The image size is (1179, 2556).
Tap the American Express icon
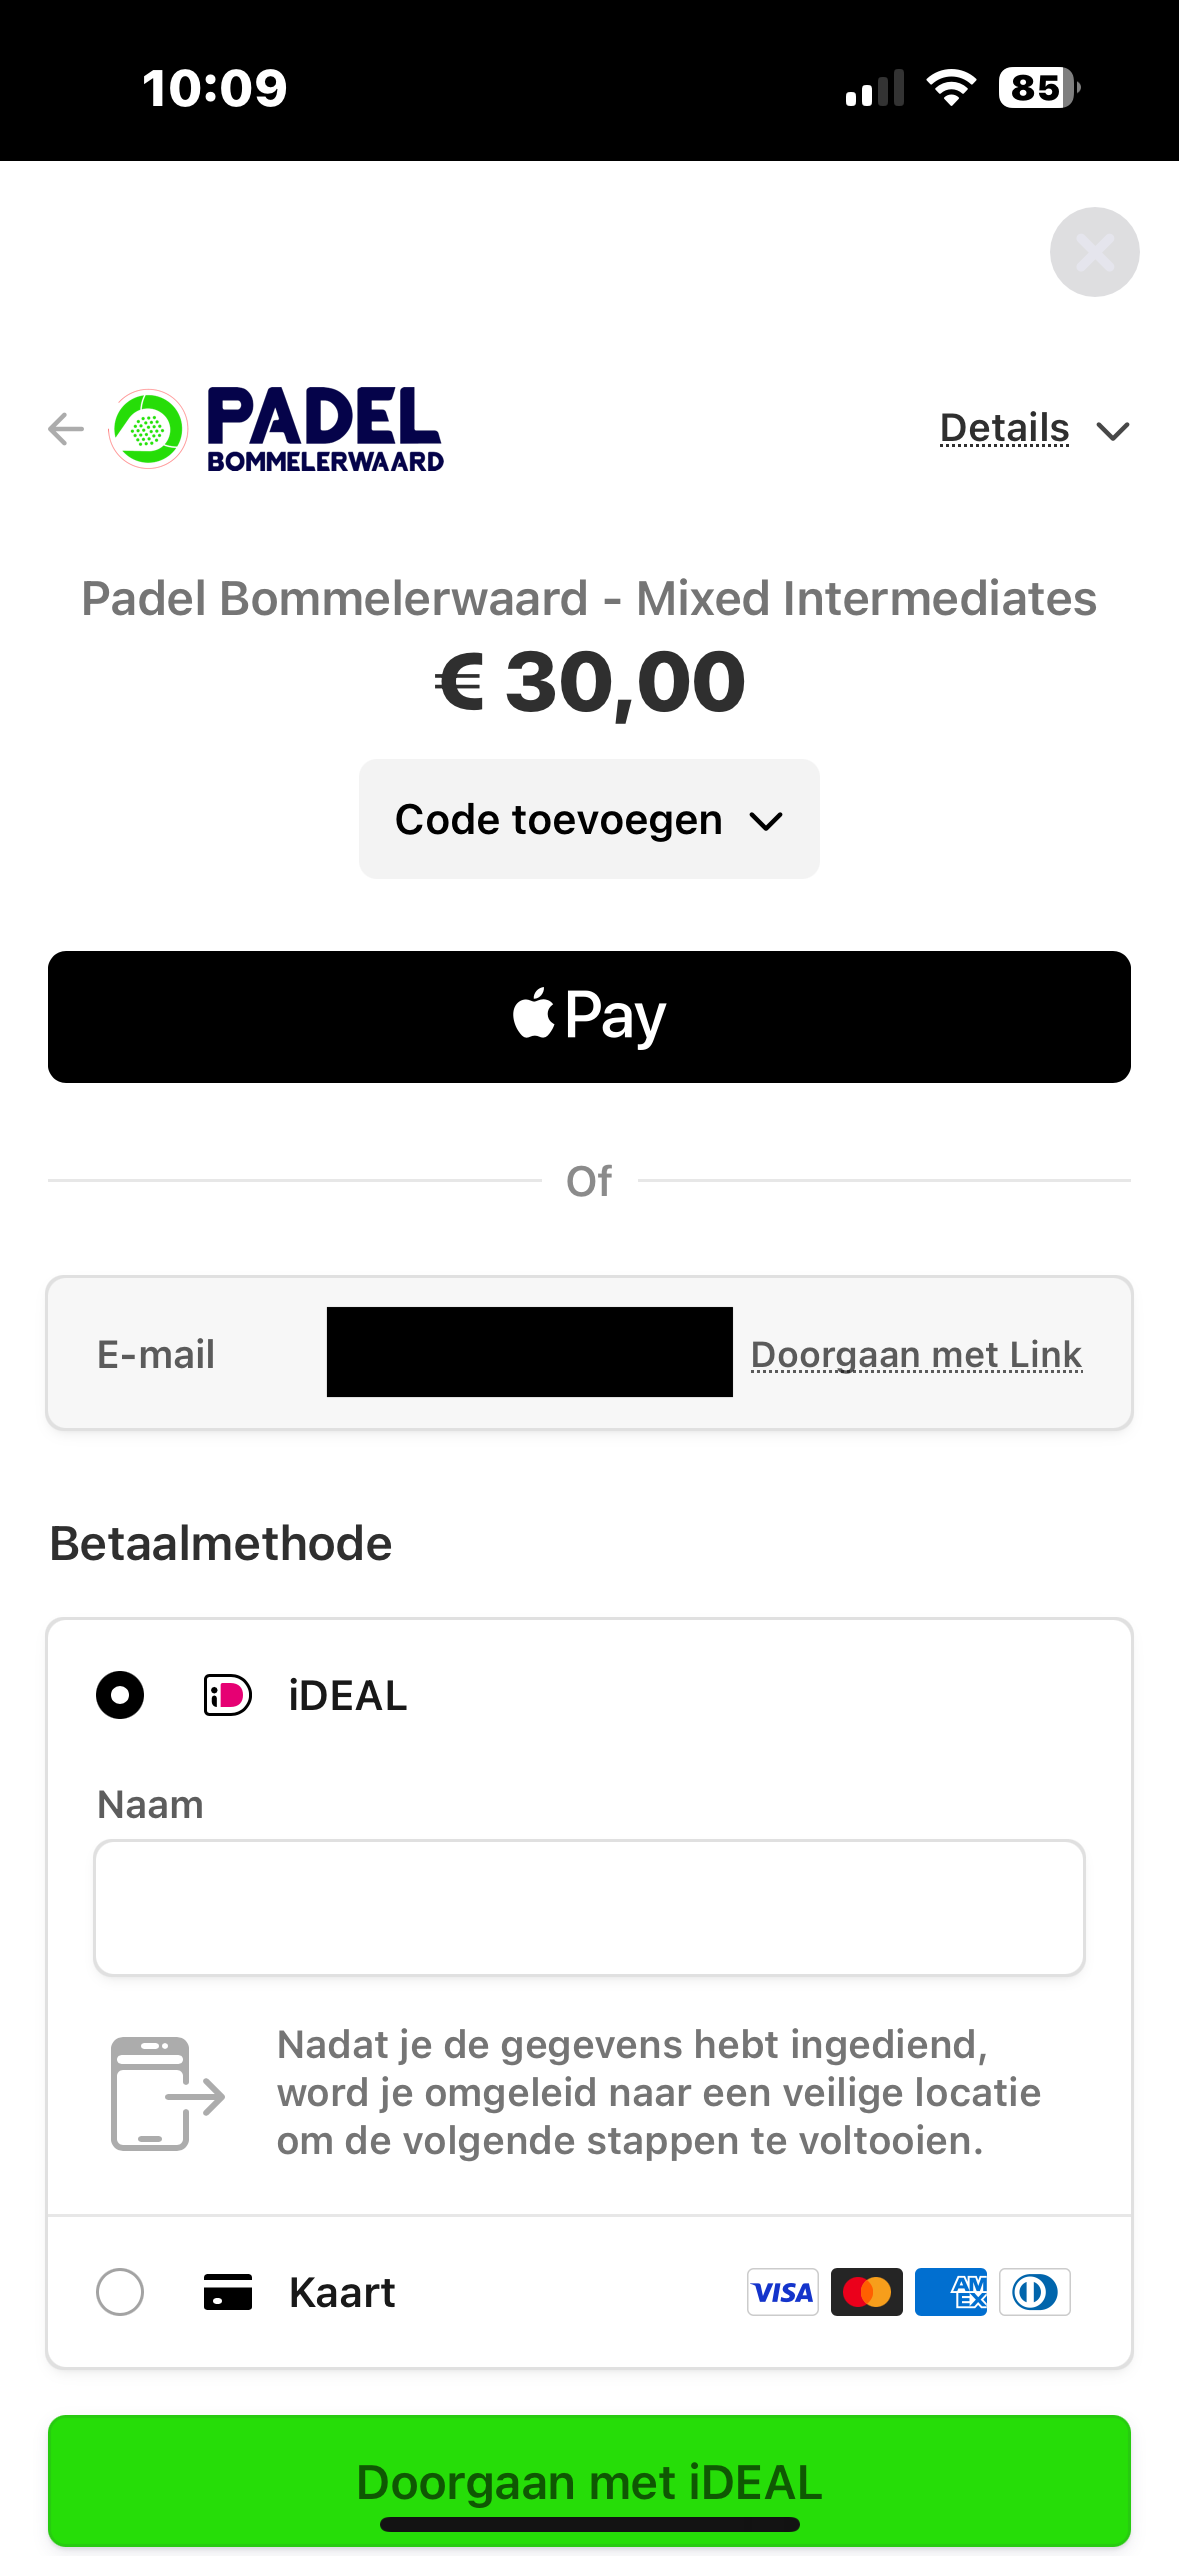click(x=950, y=2291)
